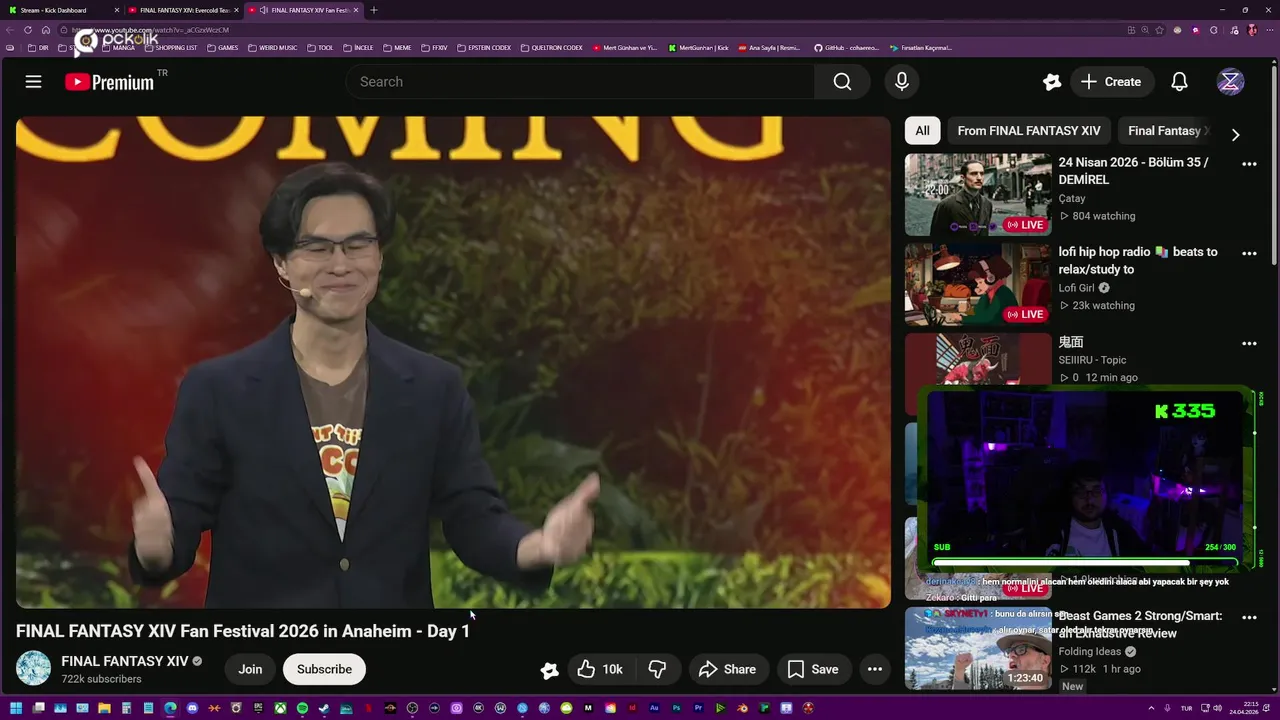Open OBS Studio from taskbar
Image resolution: width=1280 pixels, height=720 pixels.
[x=412, y=708]
